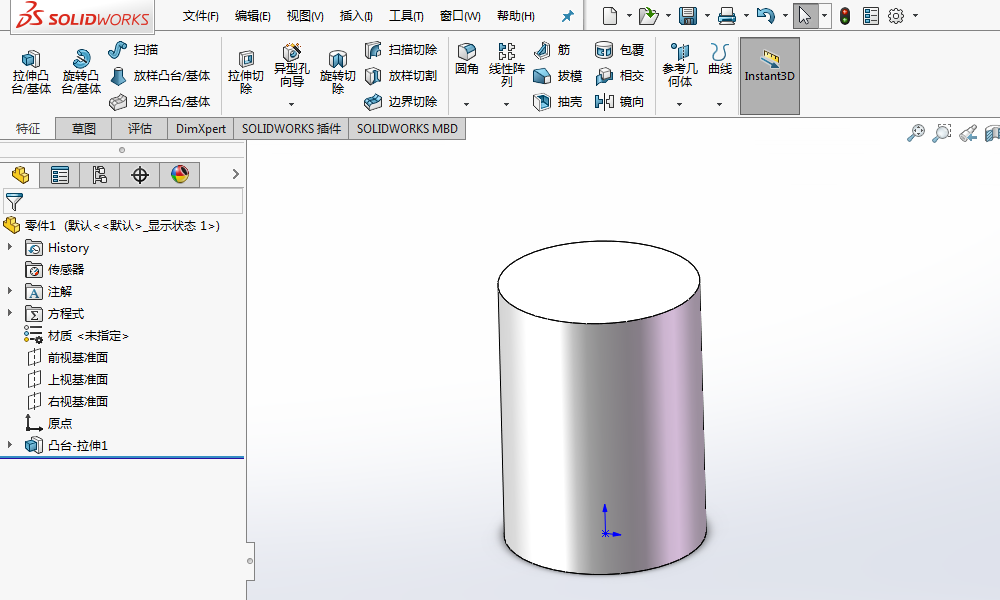The height and width of the screenshot is (600, 1000).
Task: Open the appearance color wheel tab
Action: coord(179,176)
